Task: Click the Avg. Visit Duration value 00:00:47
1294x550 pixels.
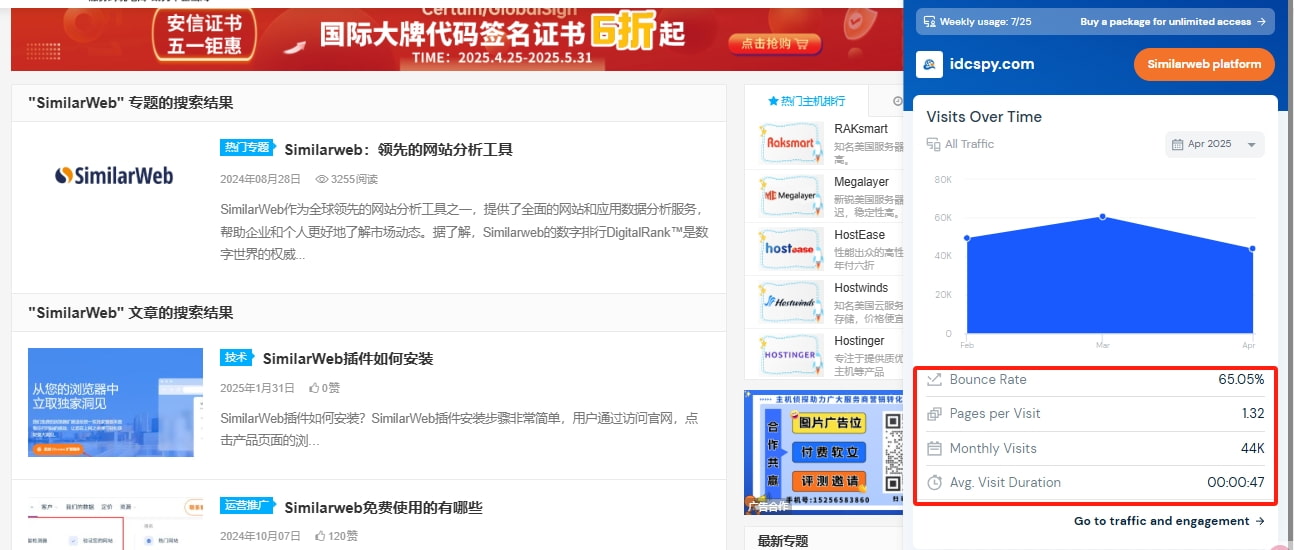Action: click(x=1236, y=482)
